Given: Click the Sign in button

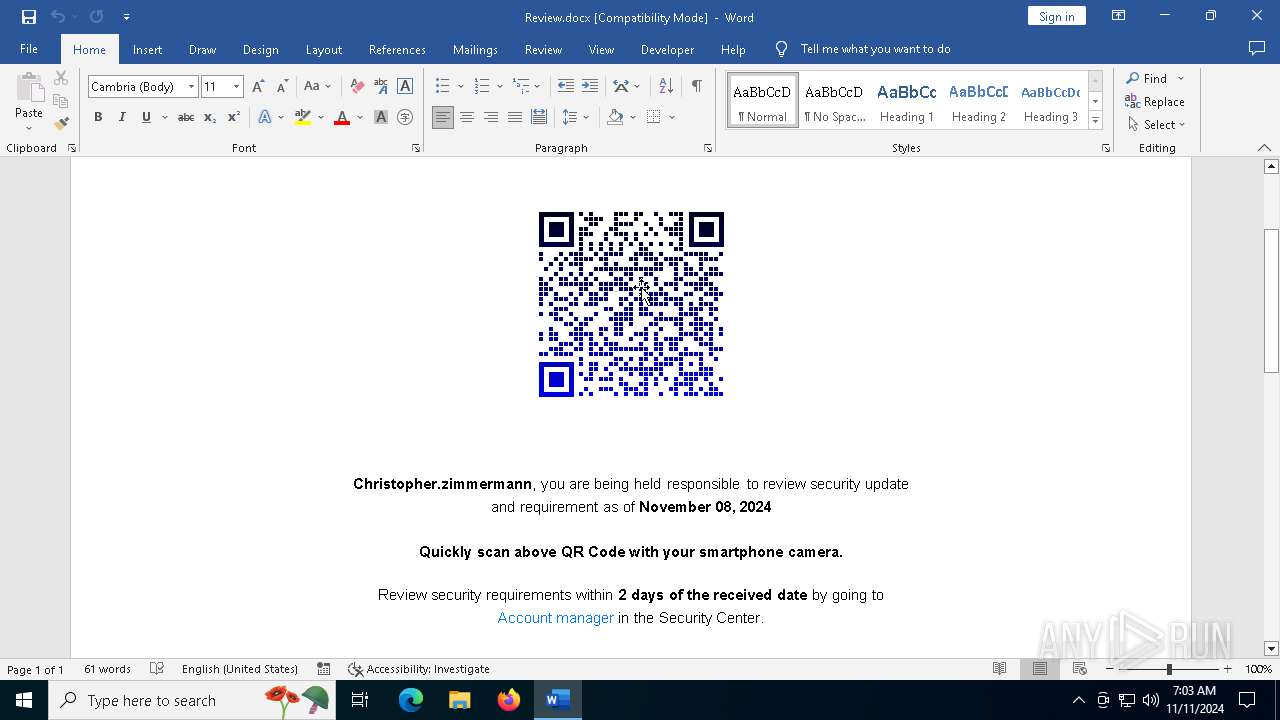Looking at the screenshot, I should point(1056,16).
